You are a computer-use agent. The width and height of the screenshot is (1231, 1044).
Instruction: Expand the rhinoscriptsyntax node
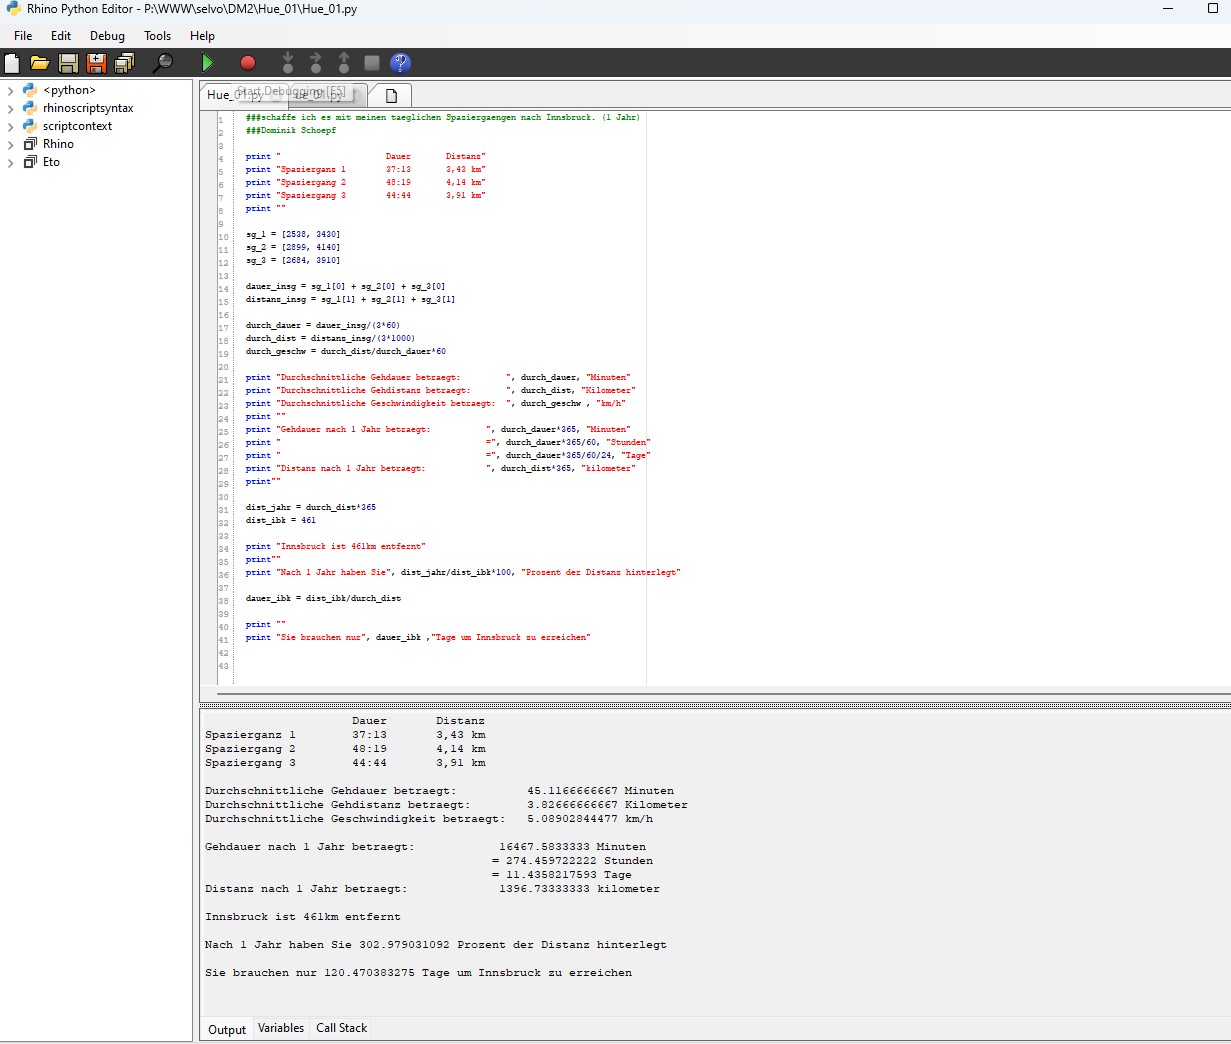(x=10, y=107)
